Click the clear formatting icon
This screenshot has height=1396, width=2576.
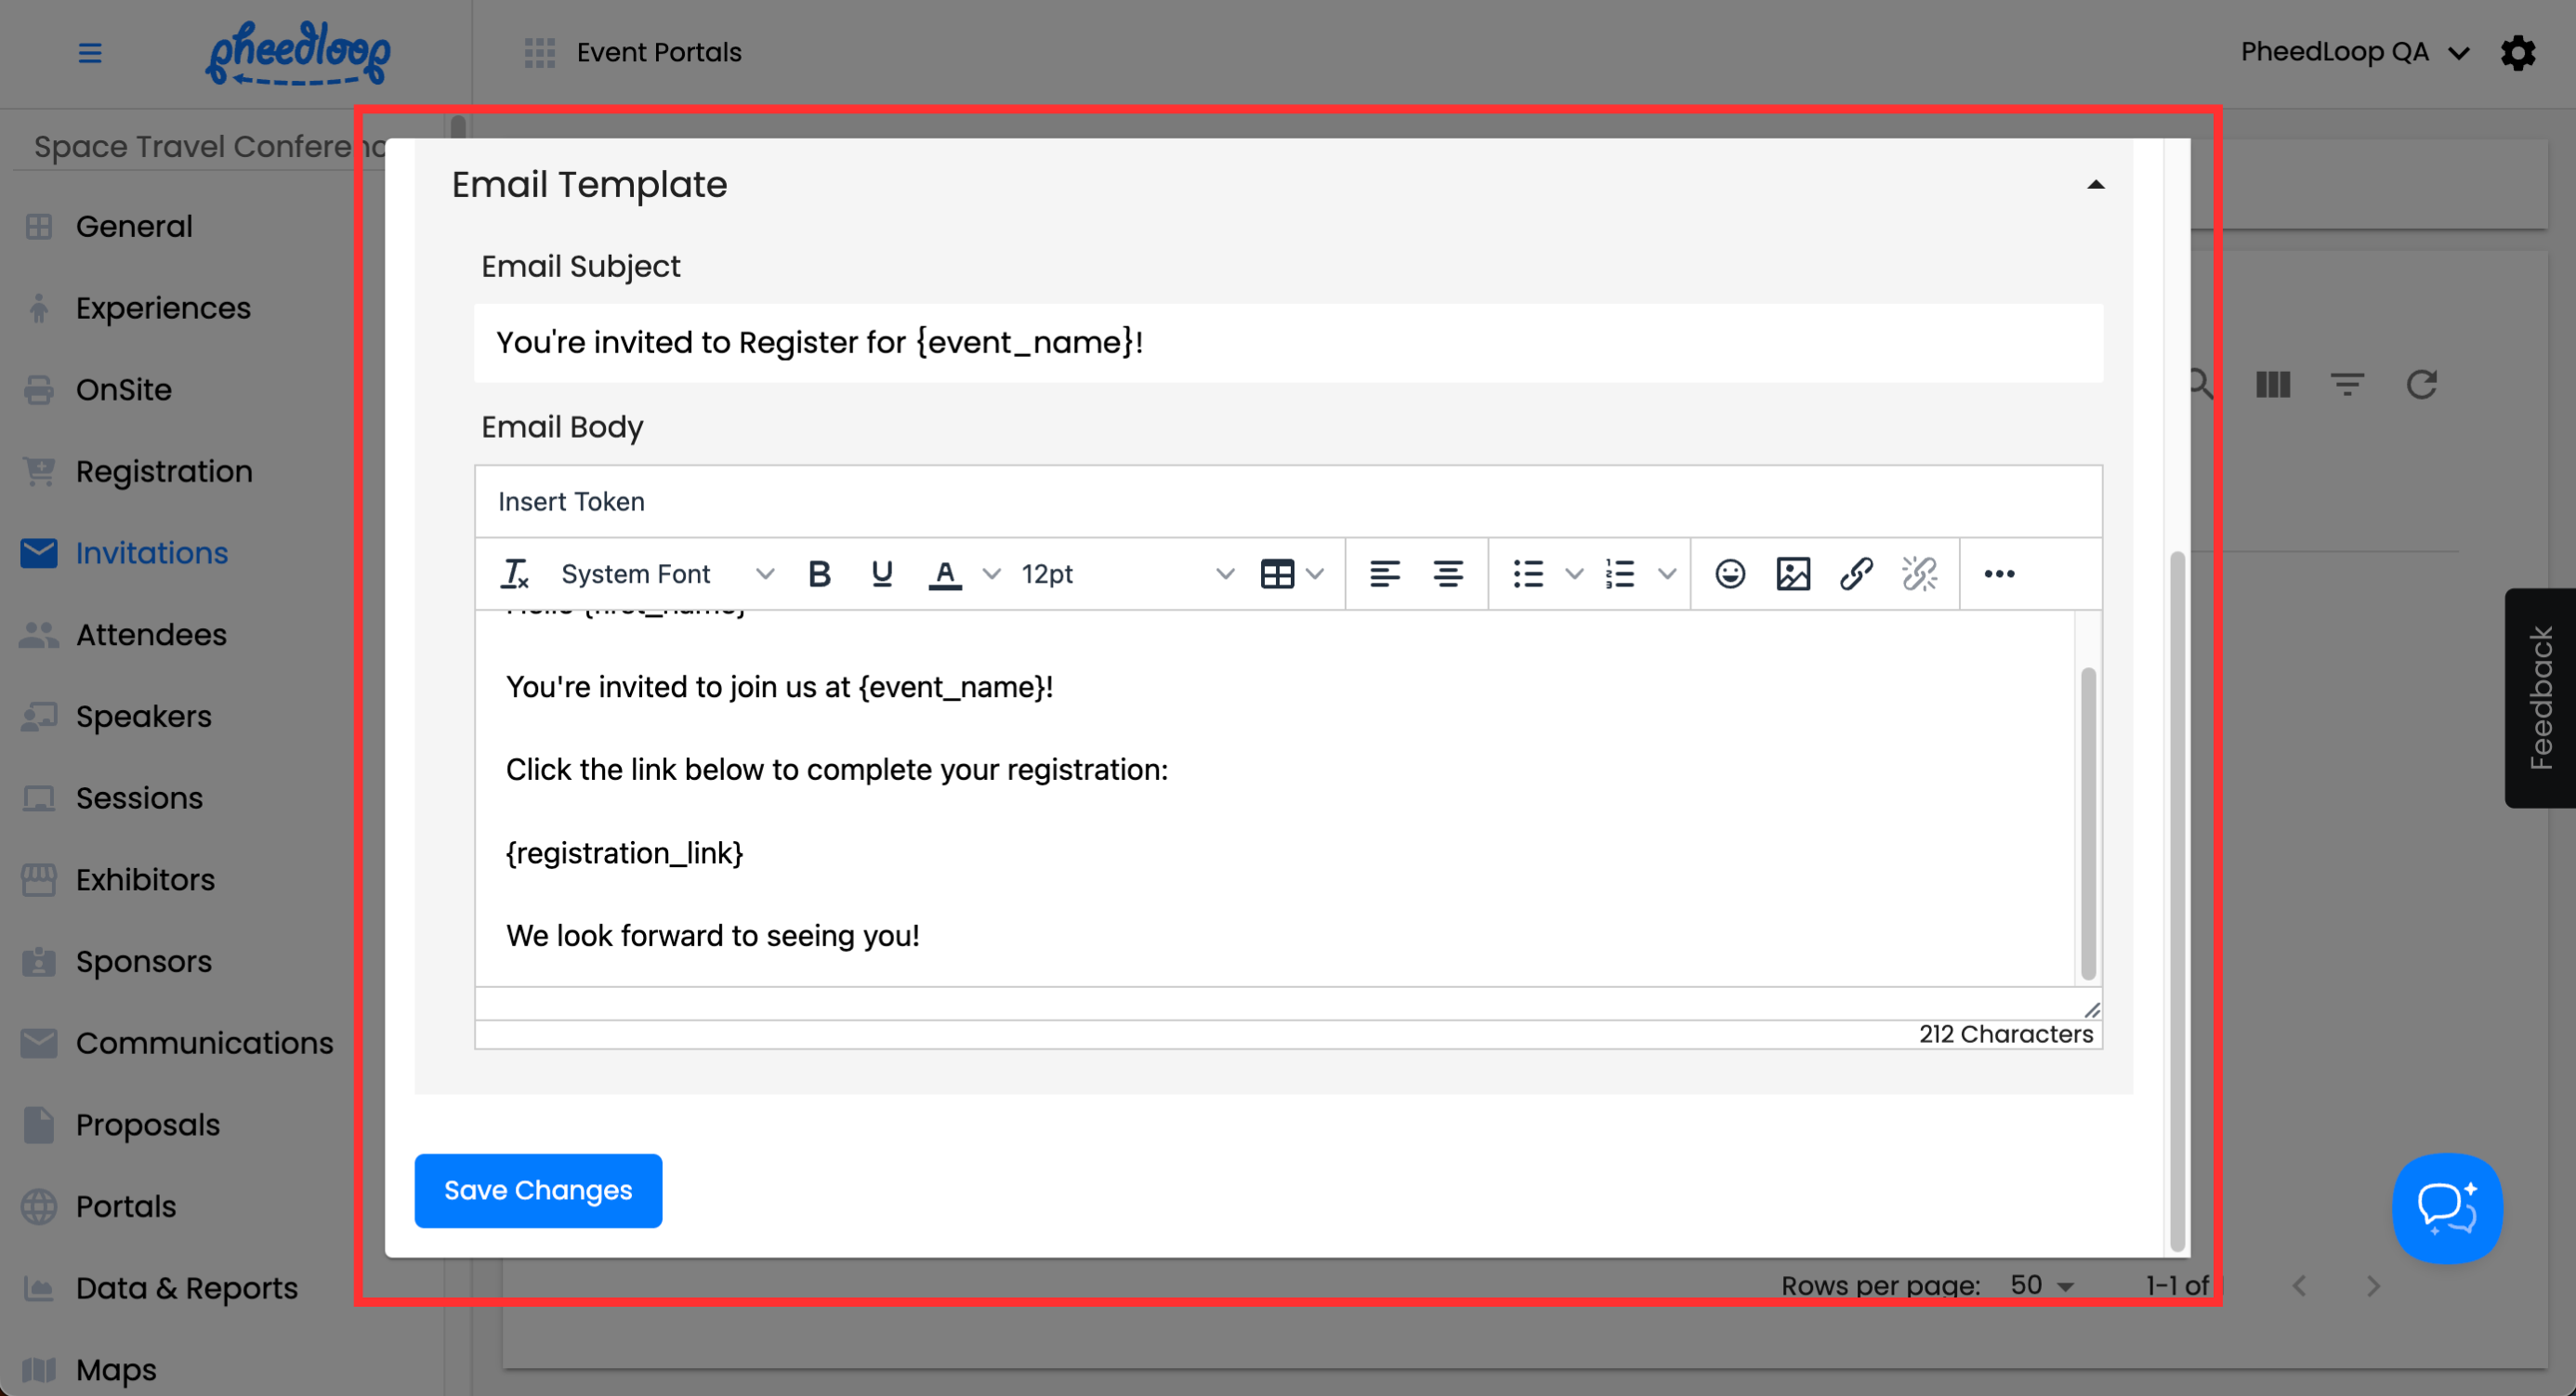click(514, 574)
